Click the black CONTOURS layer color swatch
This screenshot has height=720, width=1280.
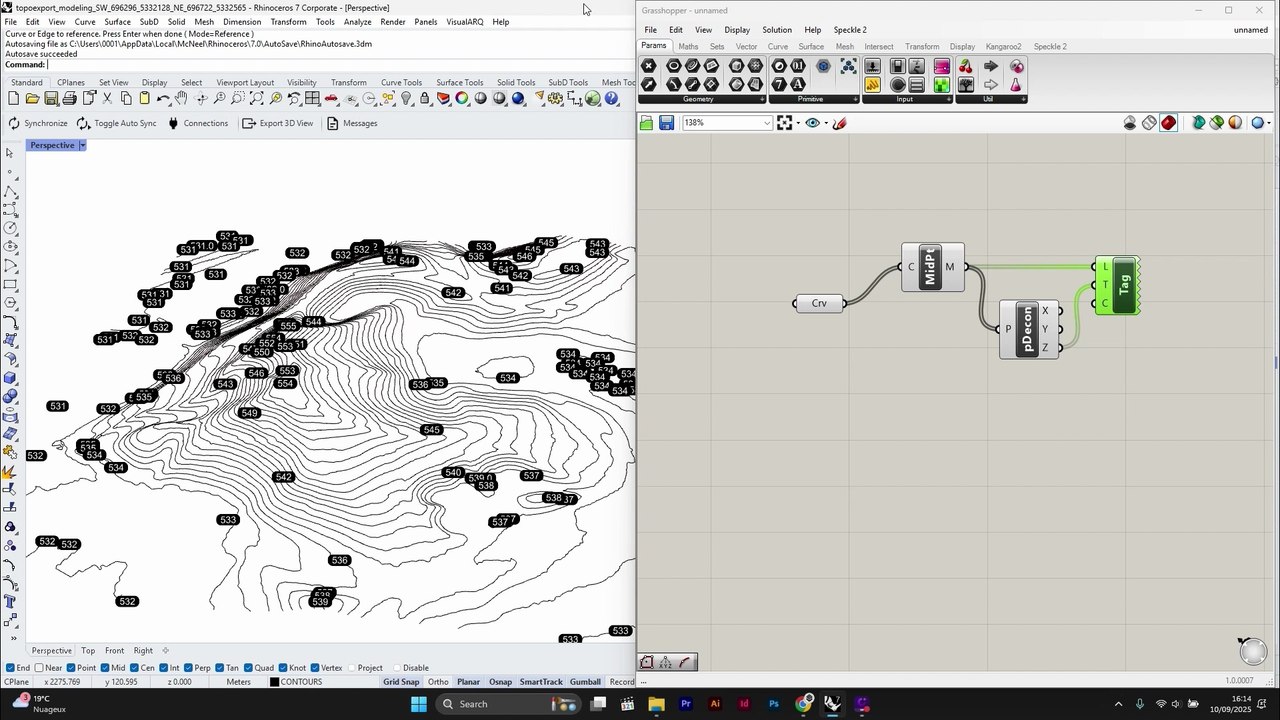275,682
